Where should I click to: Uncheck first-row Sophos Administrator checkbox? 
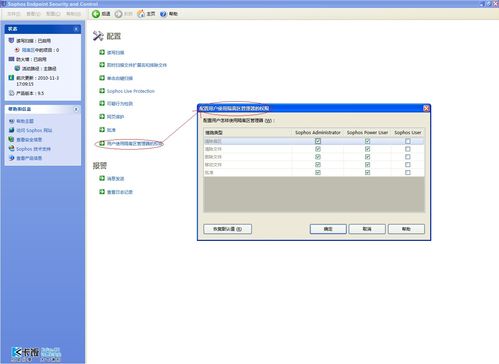click(x=318, y=141)
